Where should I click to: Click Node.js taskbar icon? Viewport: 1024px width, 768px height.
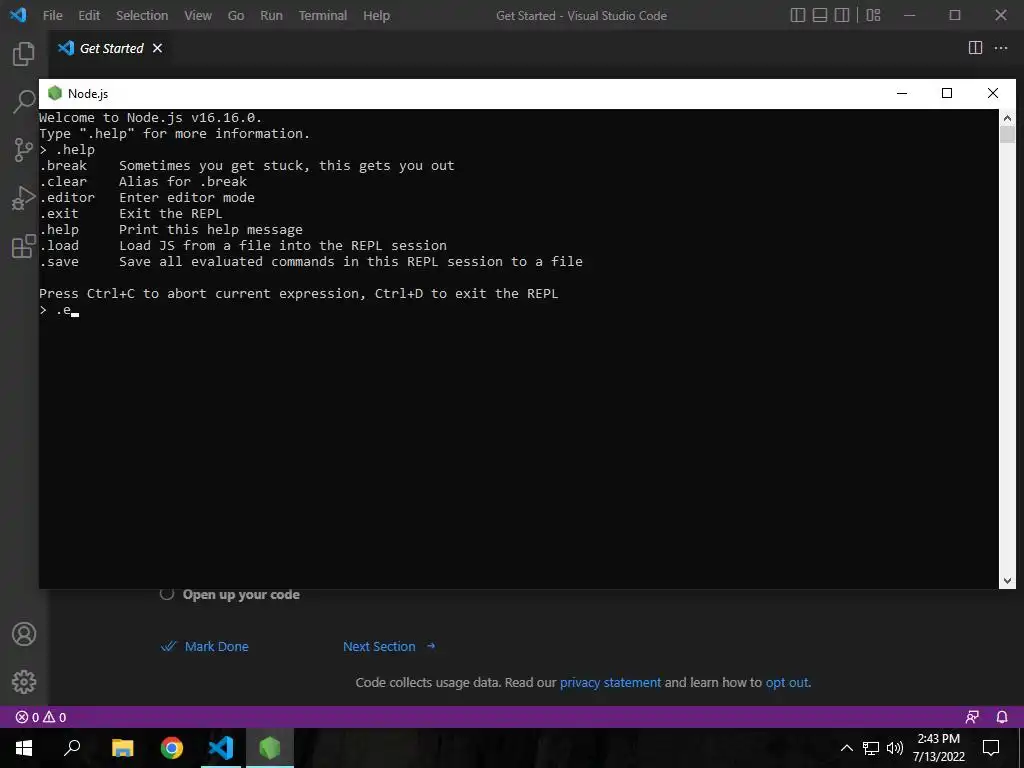[270, 748]
